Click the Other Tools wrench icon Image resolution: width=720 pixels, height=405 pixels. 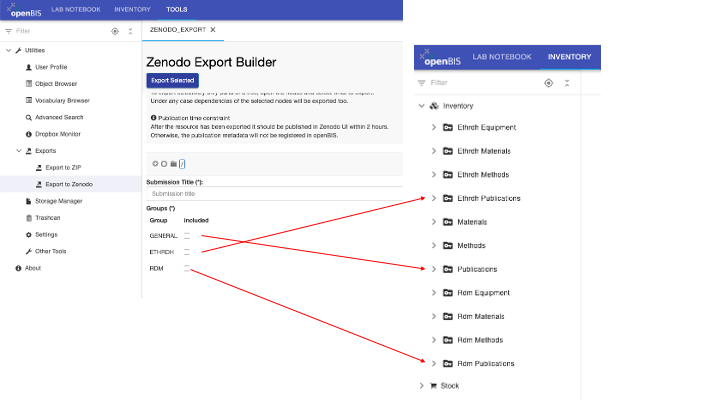tap(28, 251)
